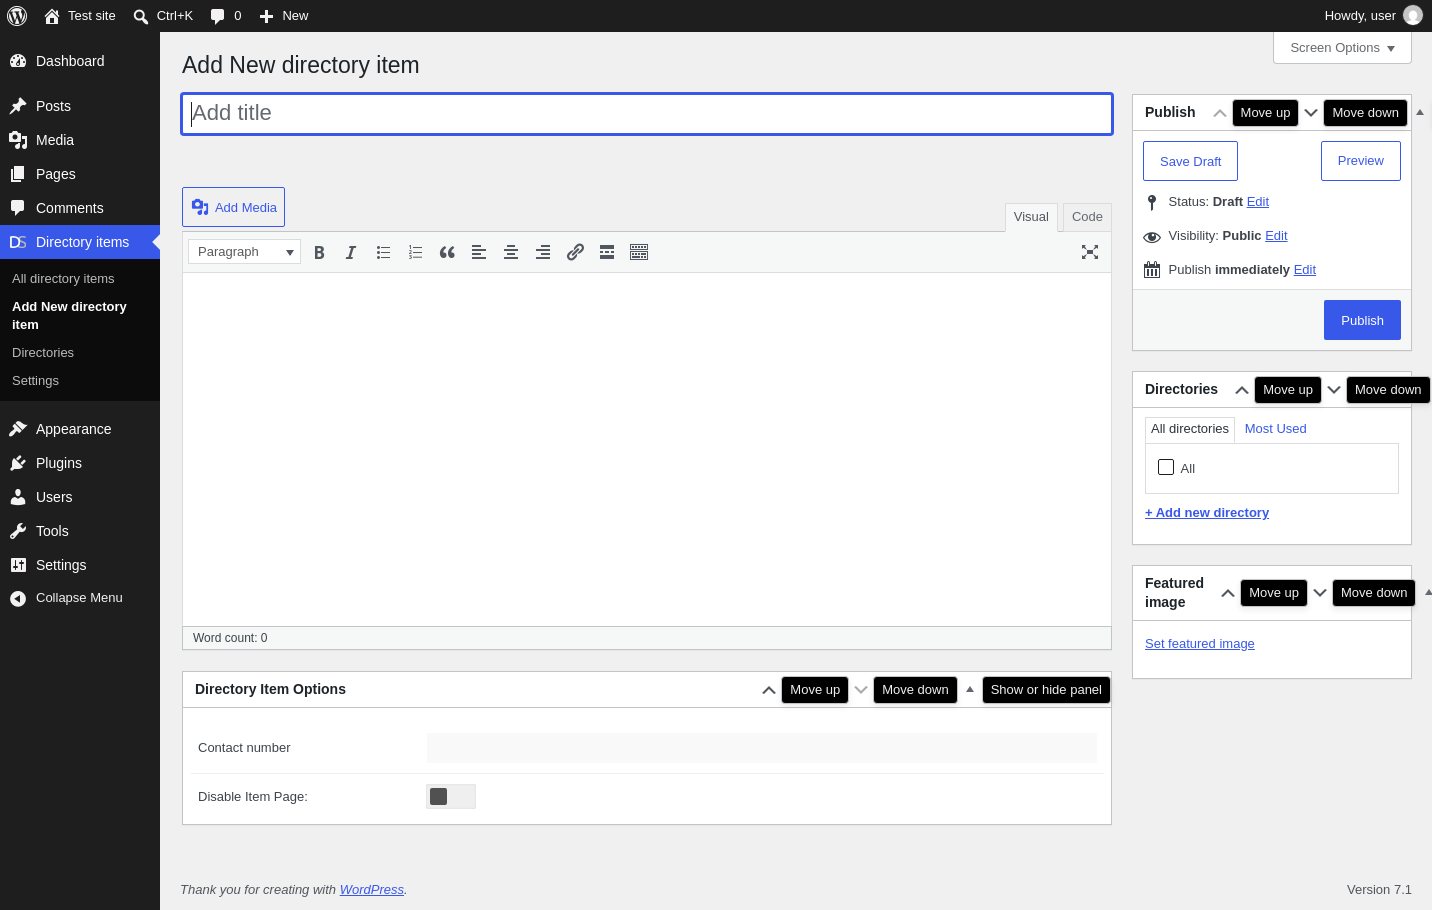
Task: Open the Set featured image link
Action: pyautogui.click(x=1199, y=644)
